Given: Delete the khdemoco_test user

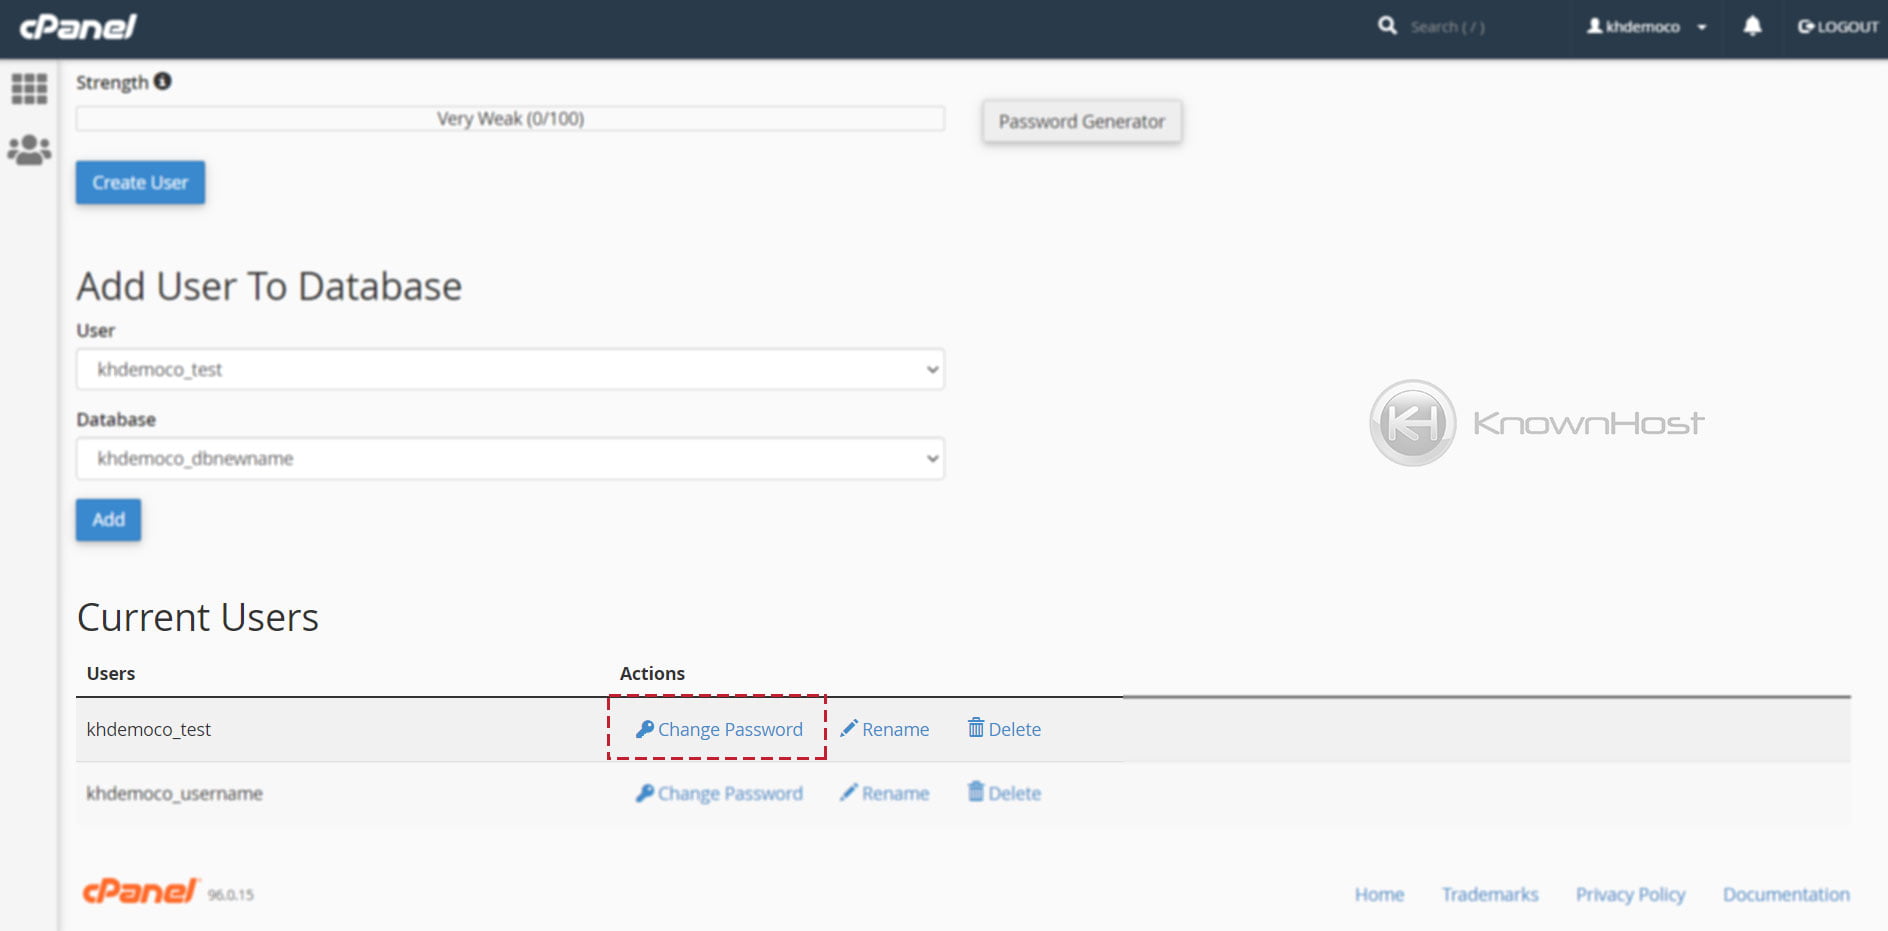Looking at the screenshot, I should (1004, 730).
